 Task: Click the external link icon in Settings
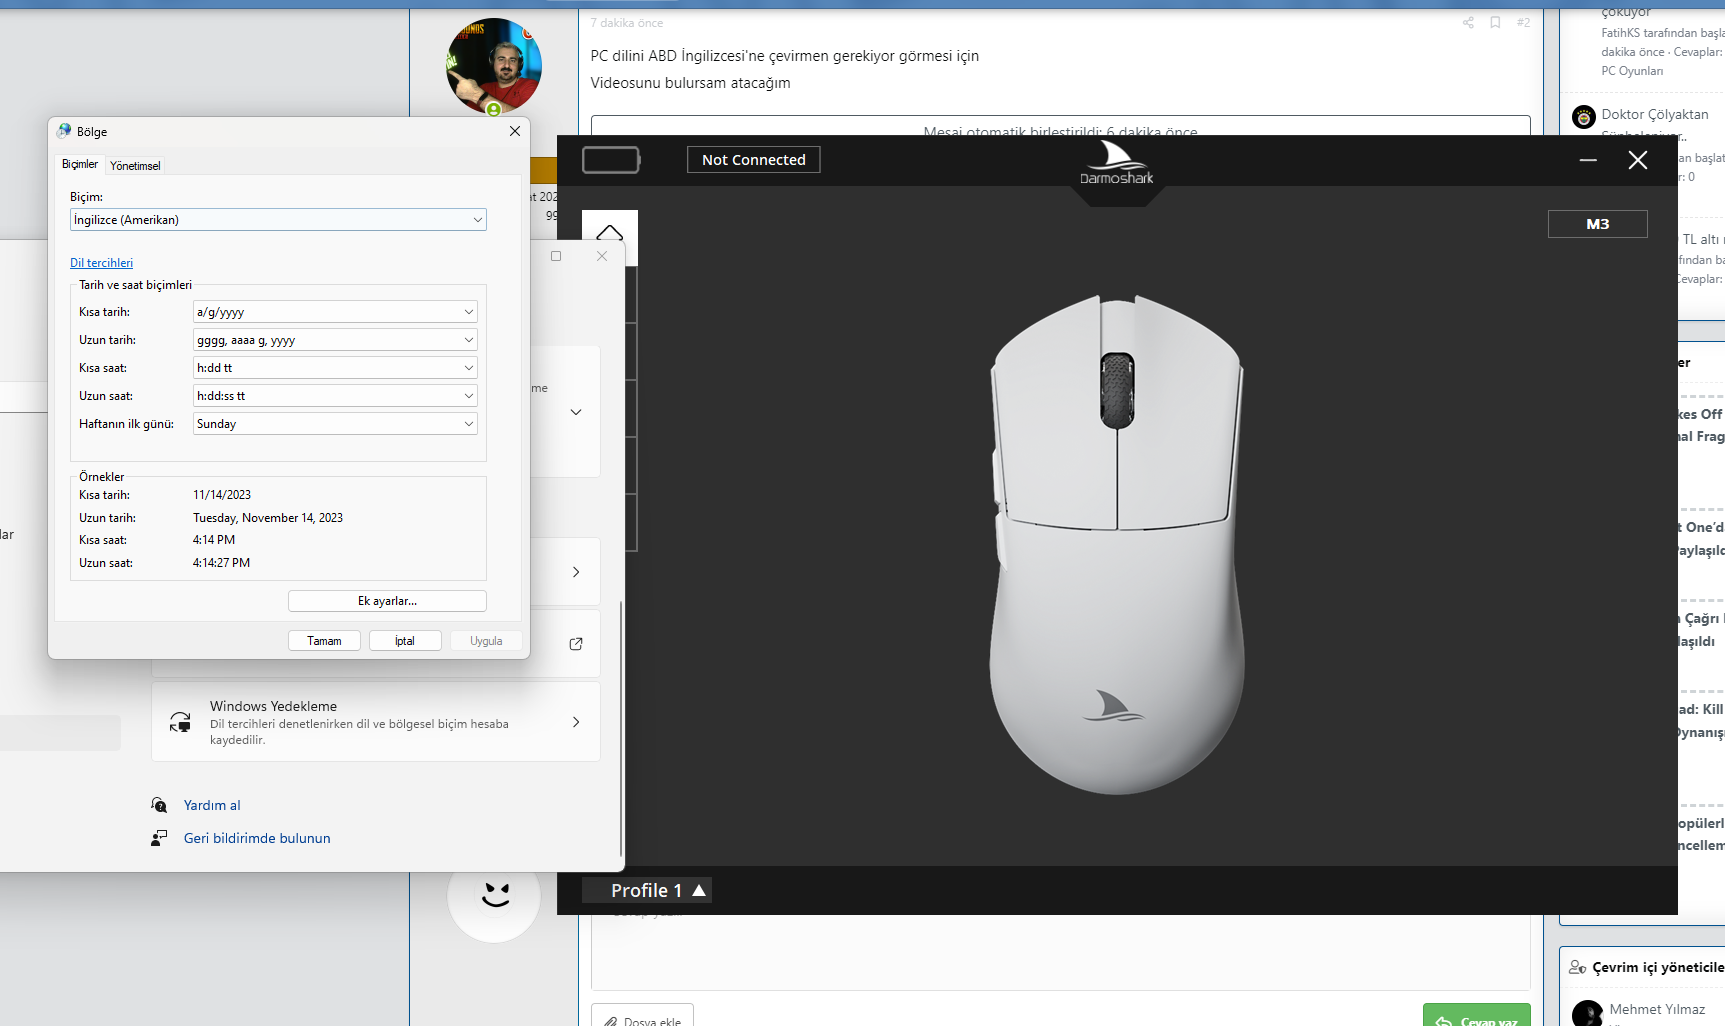(x=576, y=644)
